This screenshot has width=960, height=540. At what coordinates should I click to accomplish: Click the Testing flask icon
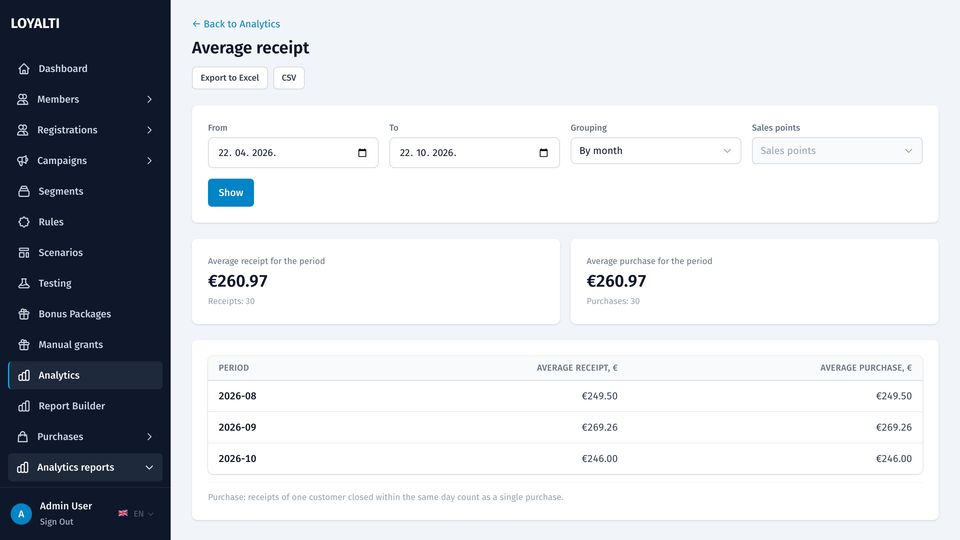coord(24,283)
